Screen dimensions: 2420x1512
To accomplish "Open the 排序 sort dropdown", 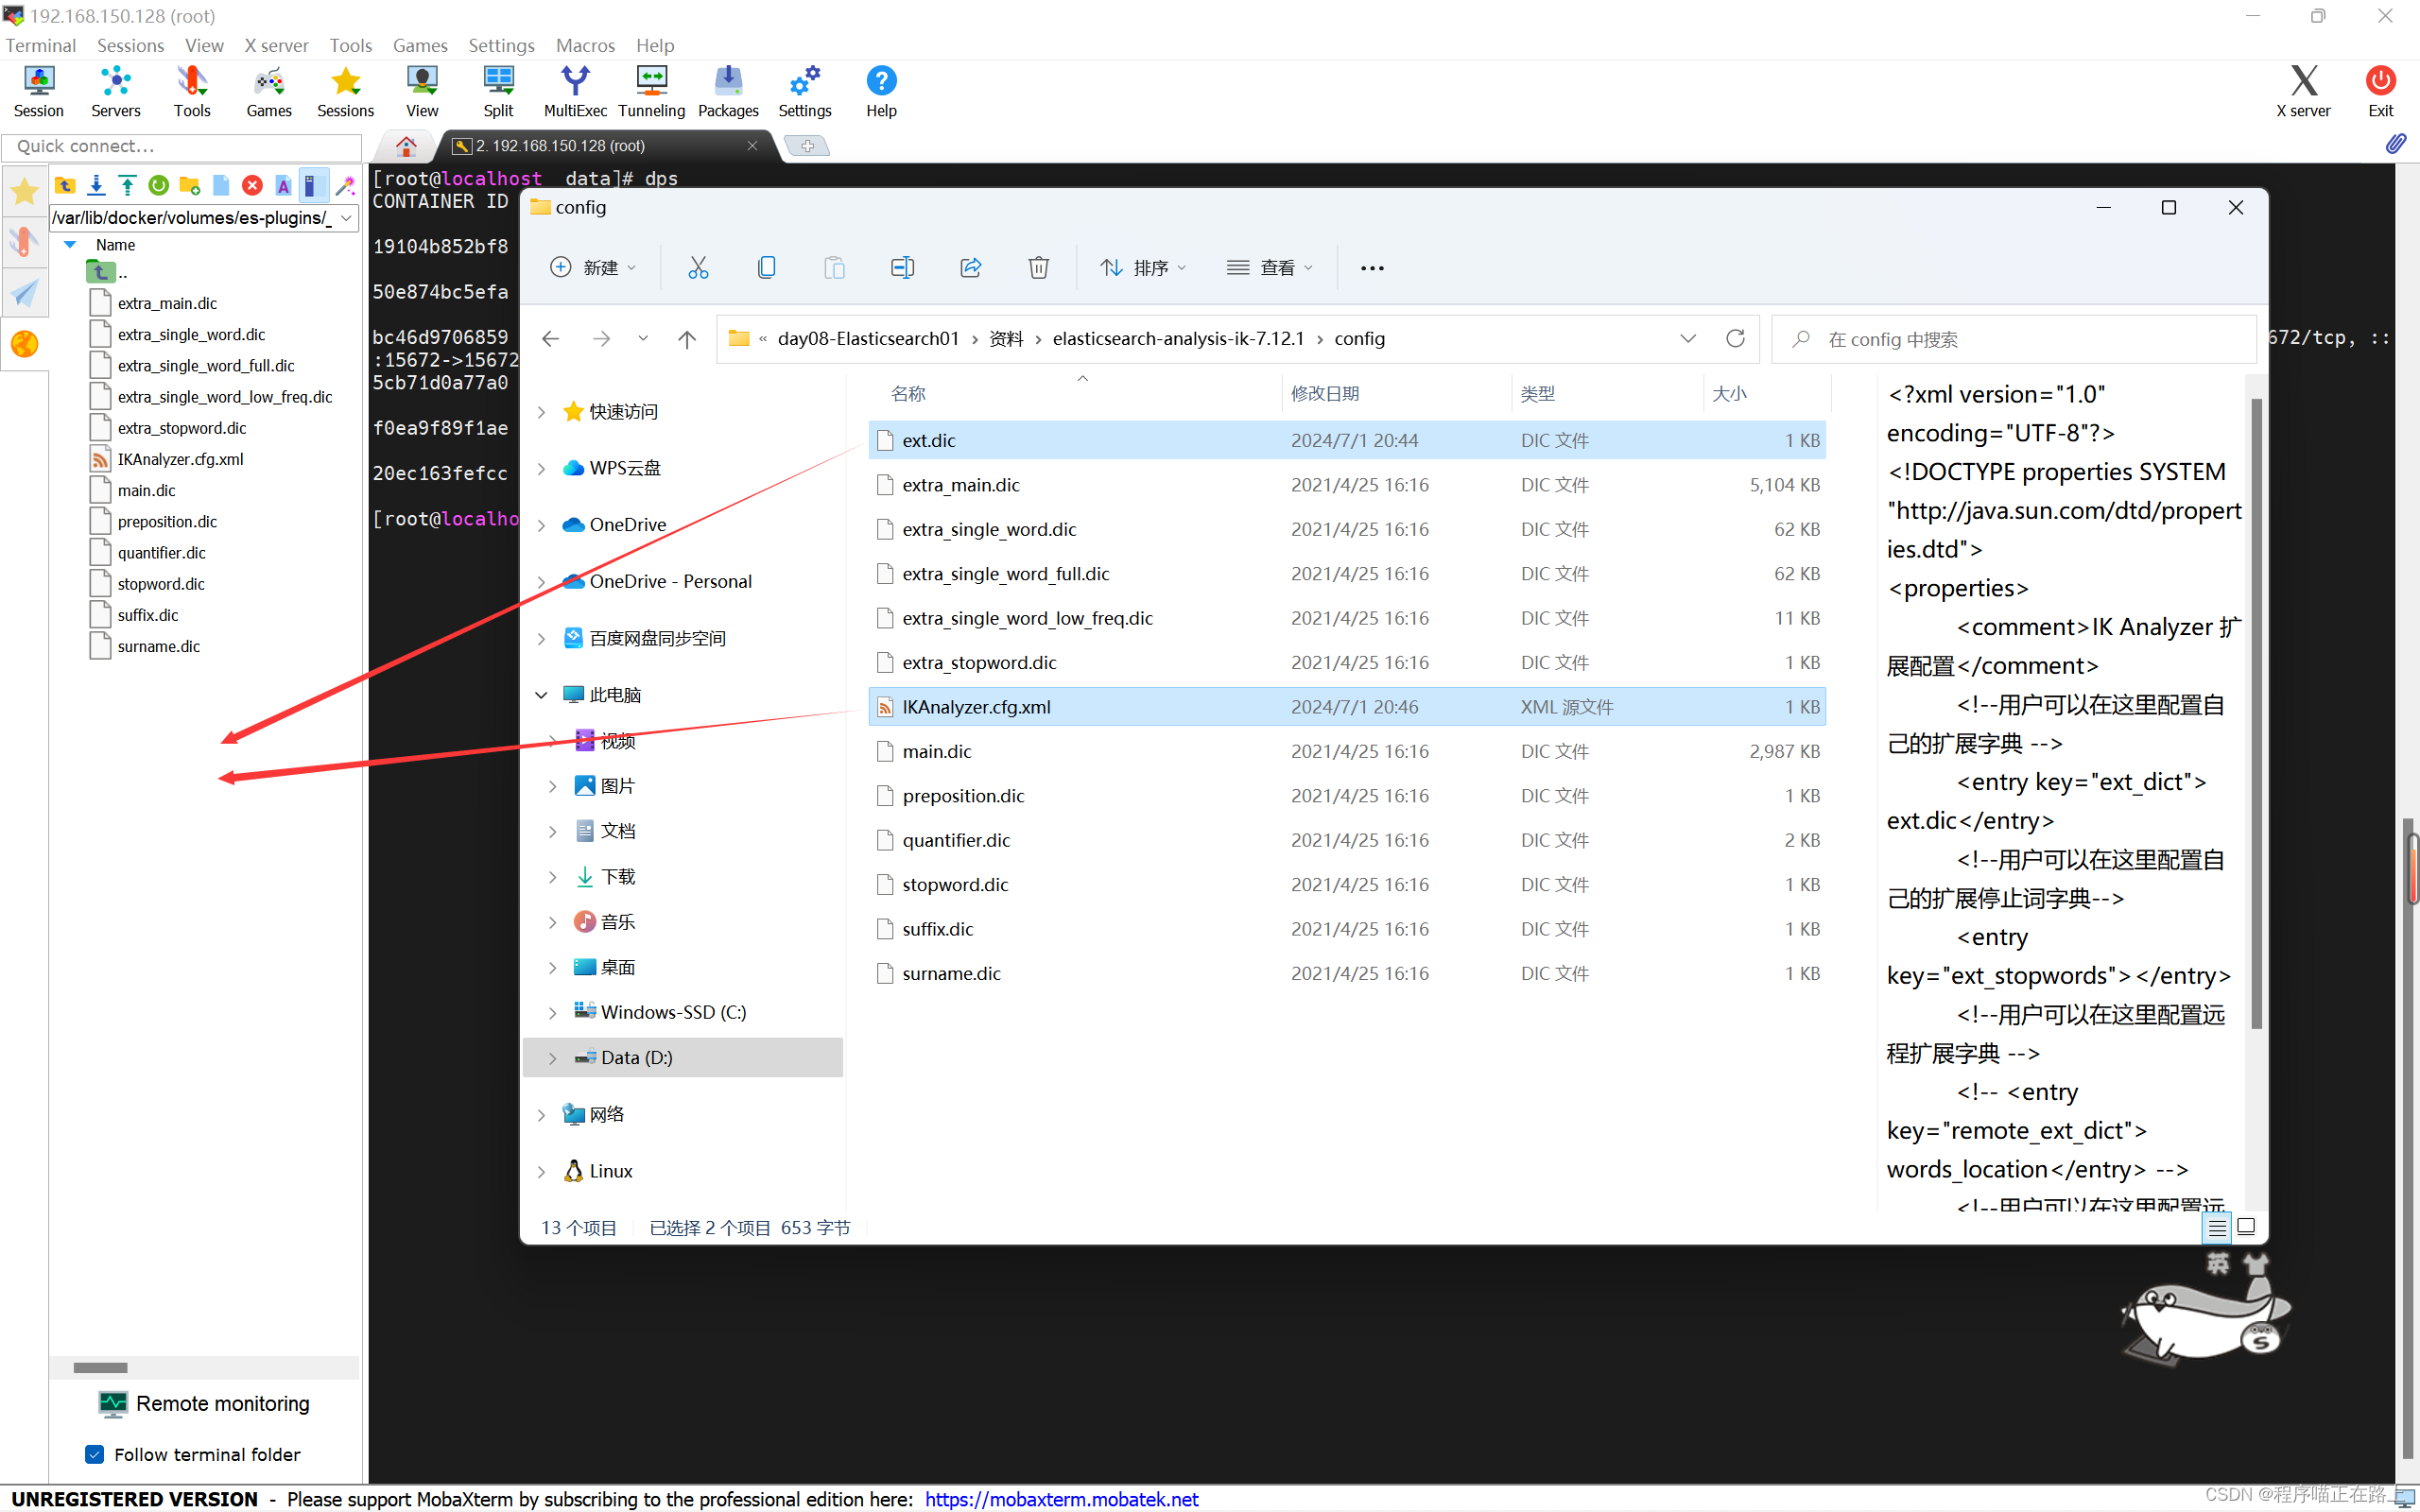I will (1142, 267).
